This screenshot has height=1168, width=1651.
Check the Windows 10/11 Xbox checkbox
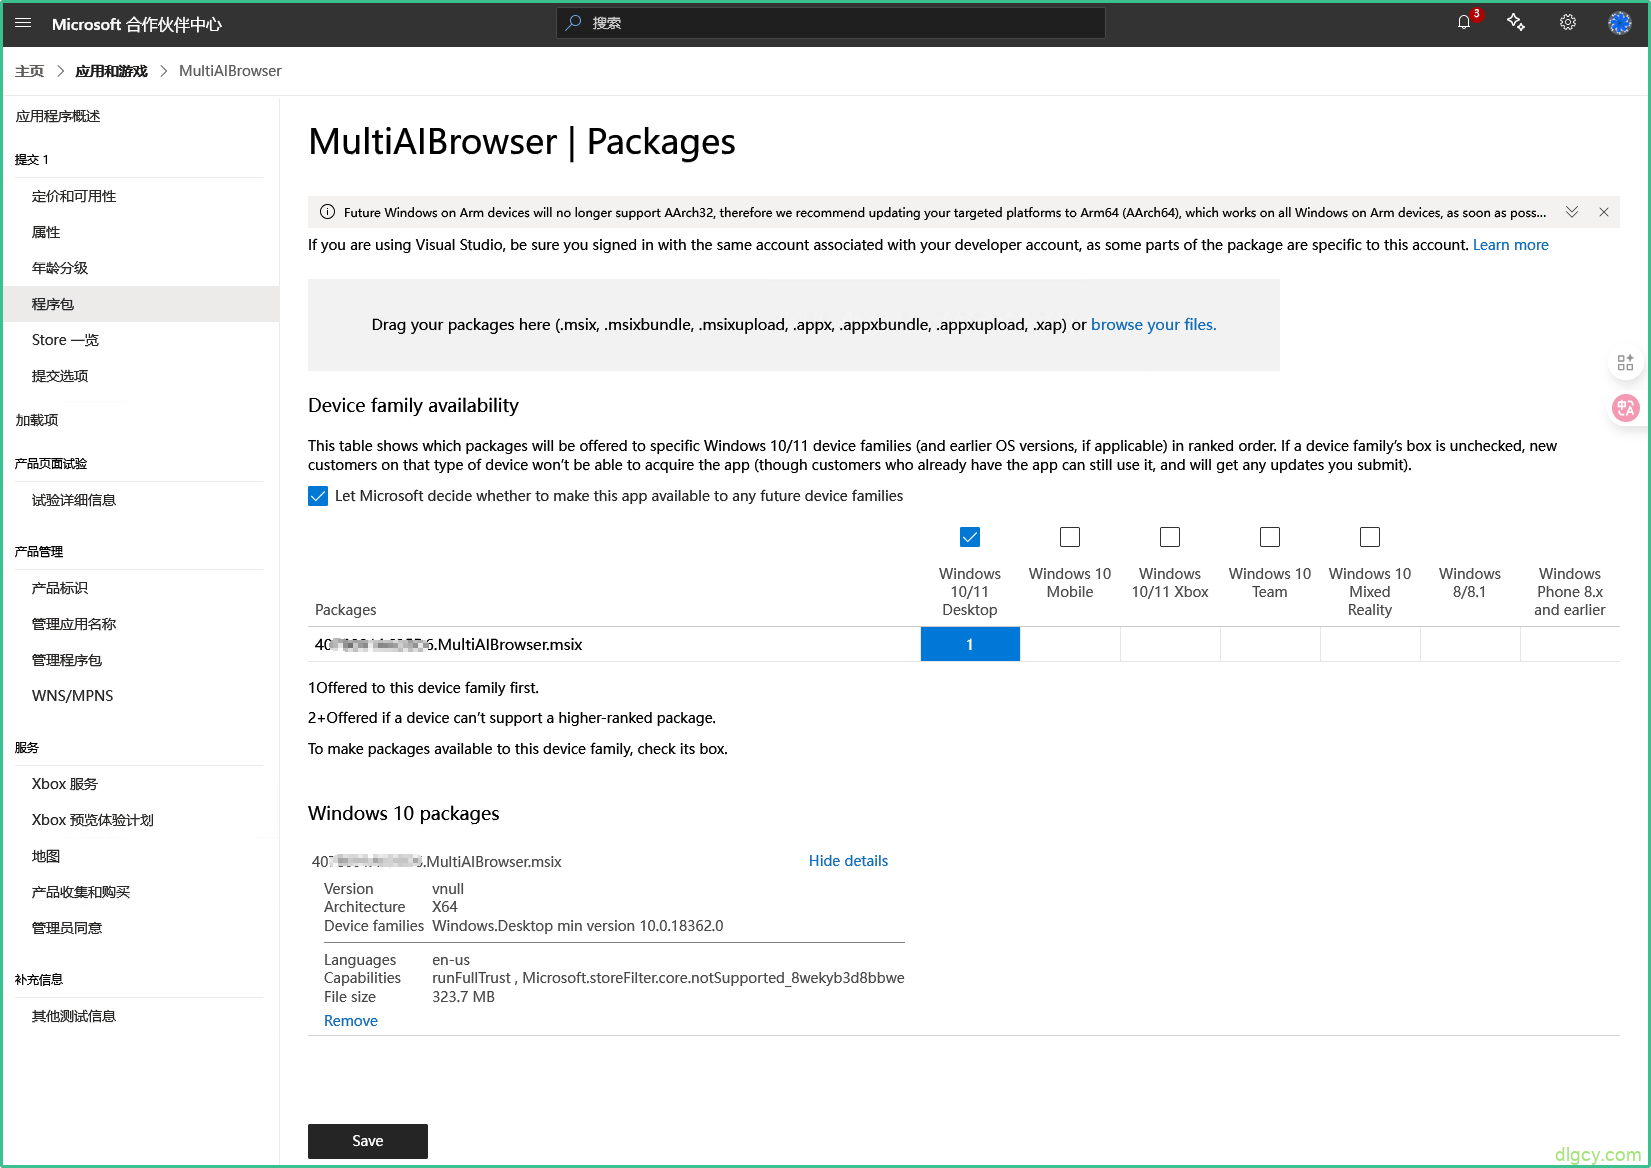pos(1170,537)
